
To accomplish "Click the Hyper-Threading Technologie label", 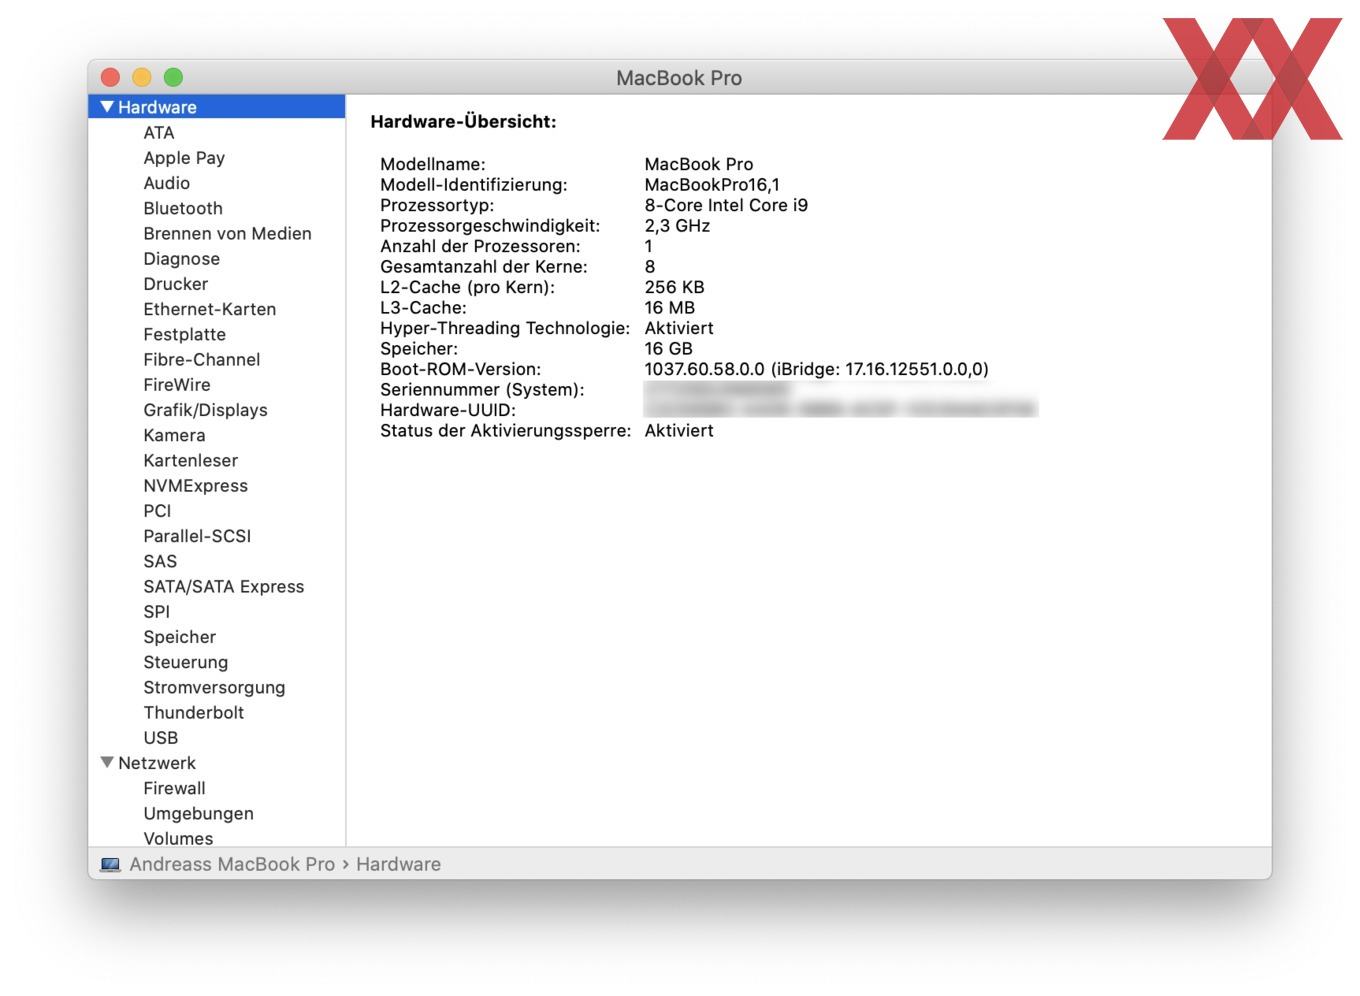I will (x=505, y=328).
